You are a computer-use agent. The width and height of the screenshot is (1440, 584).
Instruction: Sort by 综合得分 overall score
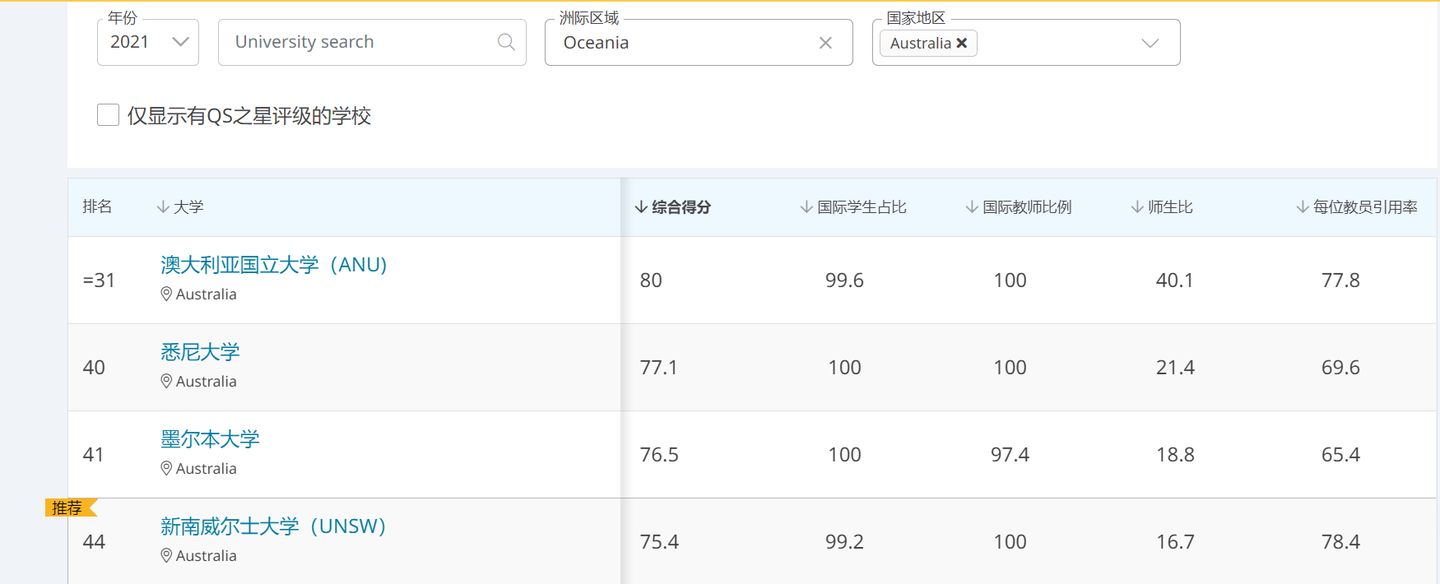click(673, 207)
